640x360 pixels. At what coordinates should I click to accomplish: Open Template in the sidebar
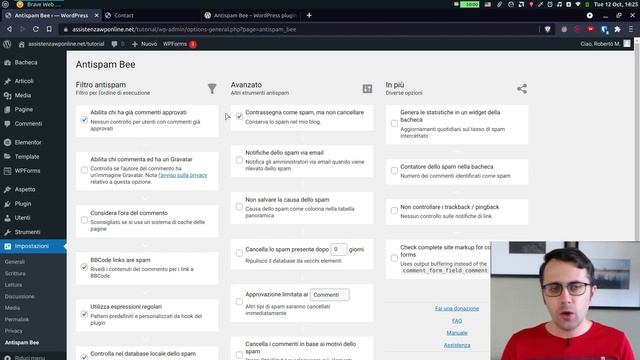point(27,156)
